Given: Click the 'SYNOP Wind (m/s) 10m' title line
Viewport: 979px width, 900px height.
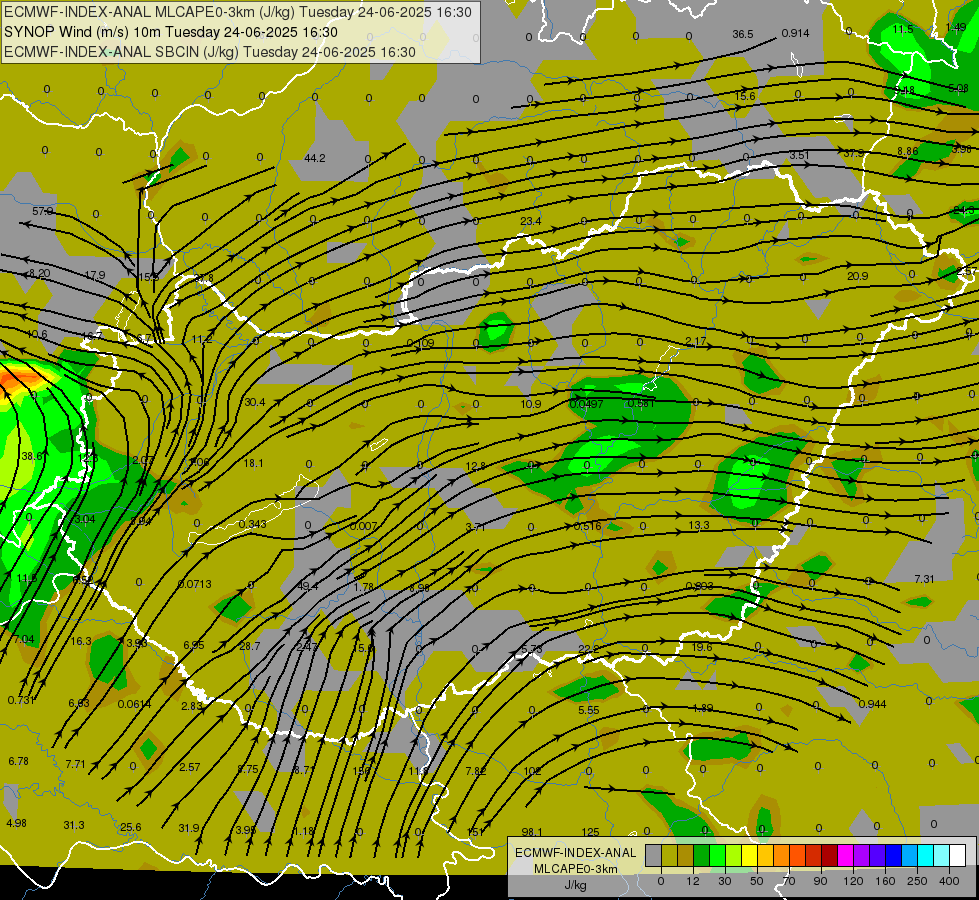Looking at the screenshot, I should 171,32.
